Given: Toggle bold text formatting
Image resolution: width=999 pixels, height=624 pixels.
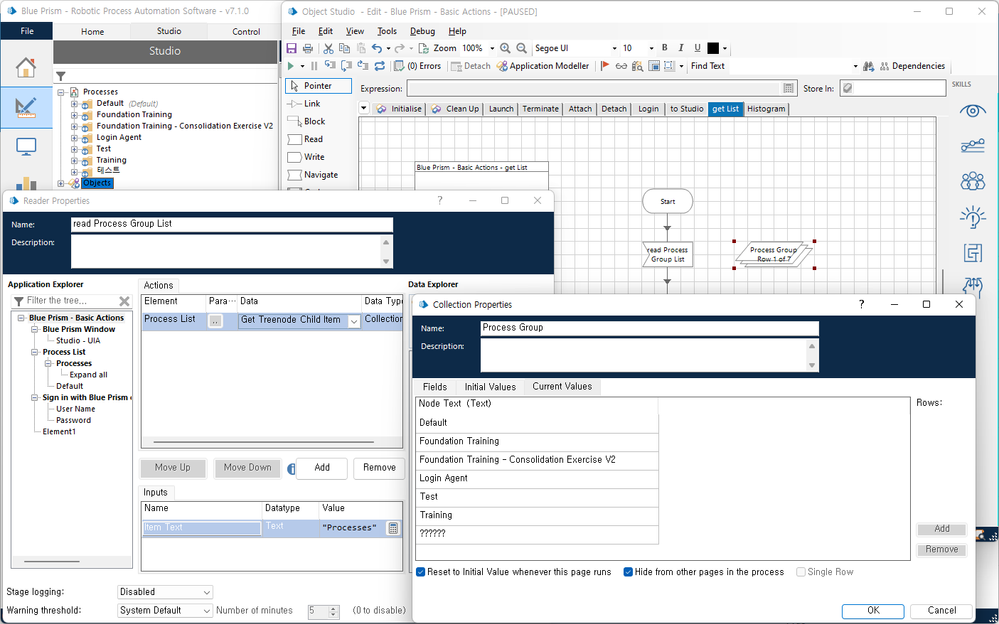Looking at the screenshot, I should 664,48.
